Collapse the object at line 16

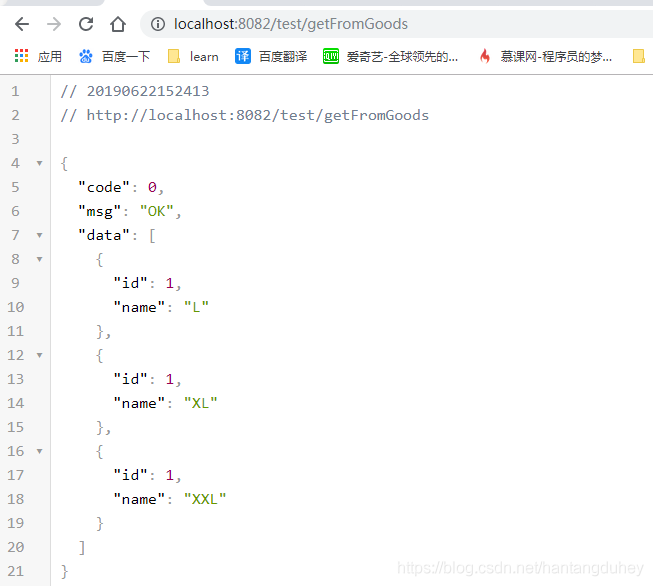tap(40, 451)
